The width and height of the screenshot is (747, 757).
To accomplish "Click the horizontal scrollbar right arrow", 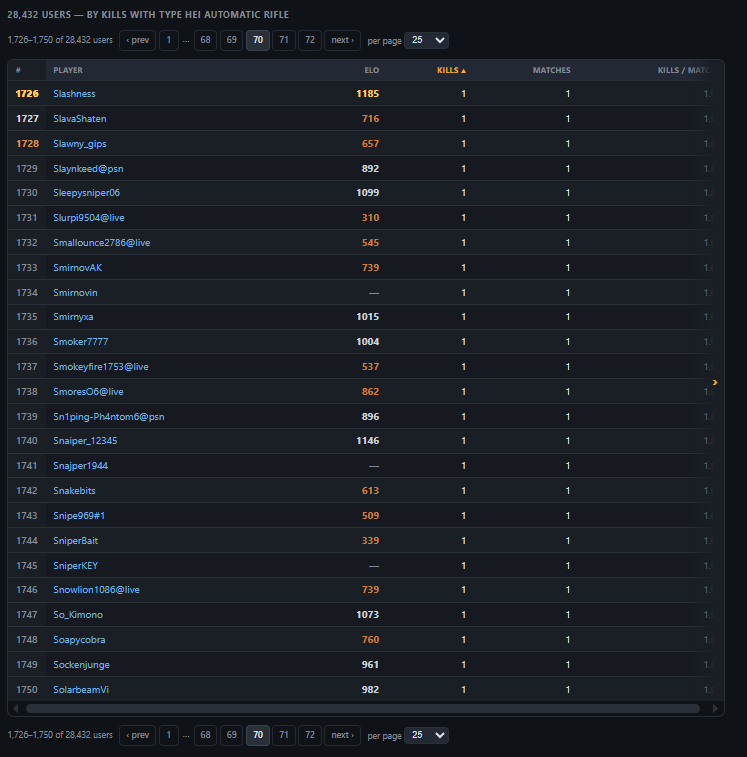I will click(x=715, y=708).
